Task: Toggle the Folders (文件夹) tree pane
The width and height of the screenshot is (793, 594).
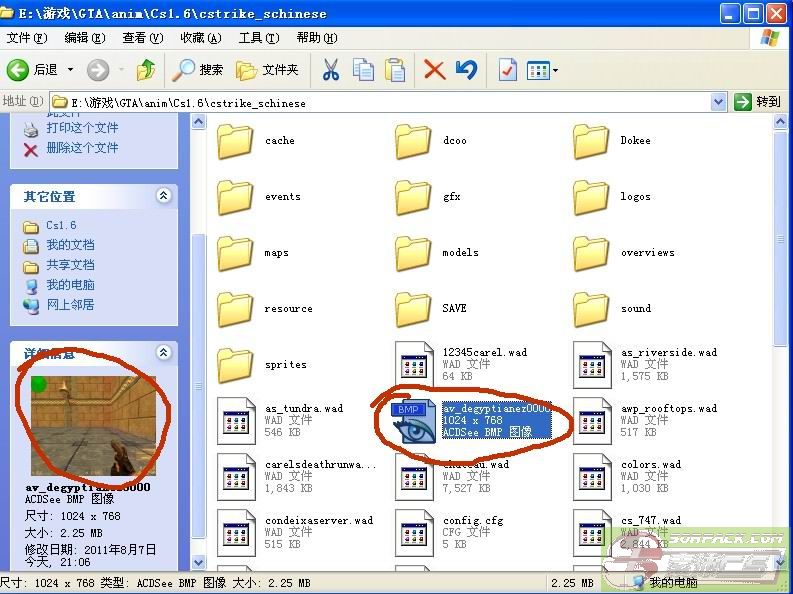Action: click(268, 70)
